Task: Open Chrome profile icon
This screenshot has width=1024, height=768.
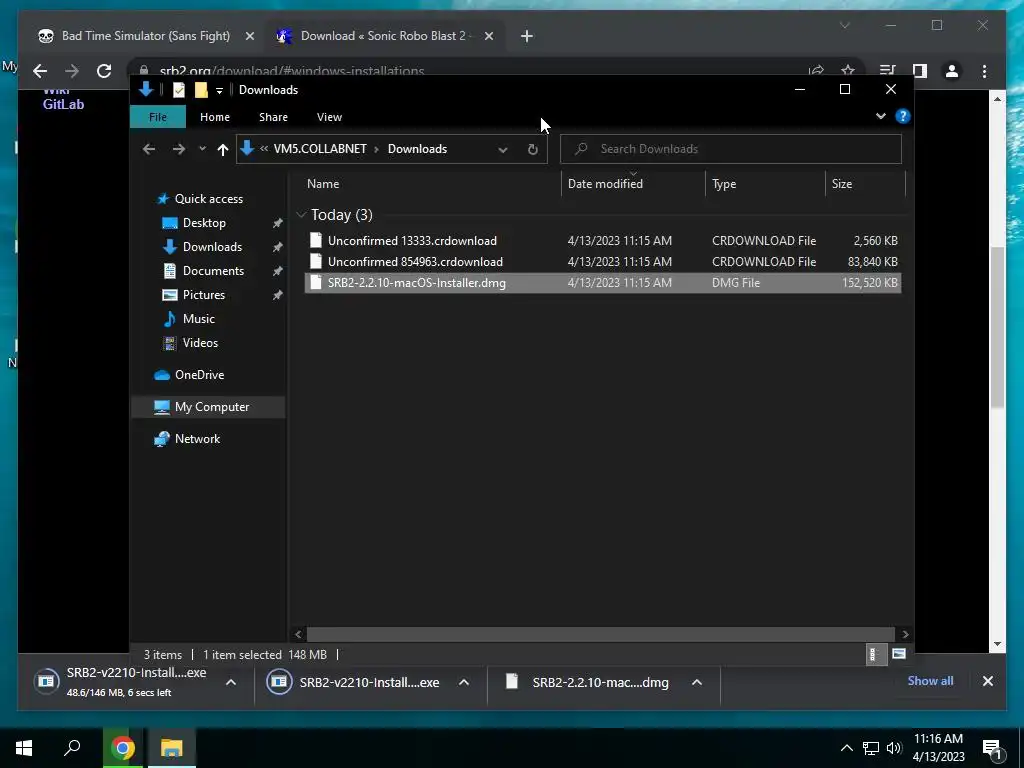Action: 952,71
